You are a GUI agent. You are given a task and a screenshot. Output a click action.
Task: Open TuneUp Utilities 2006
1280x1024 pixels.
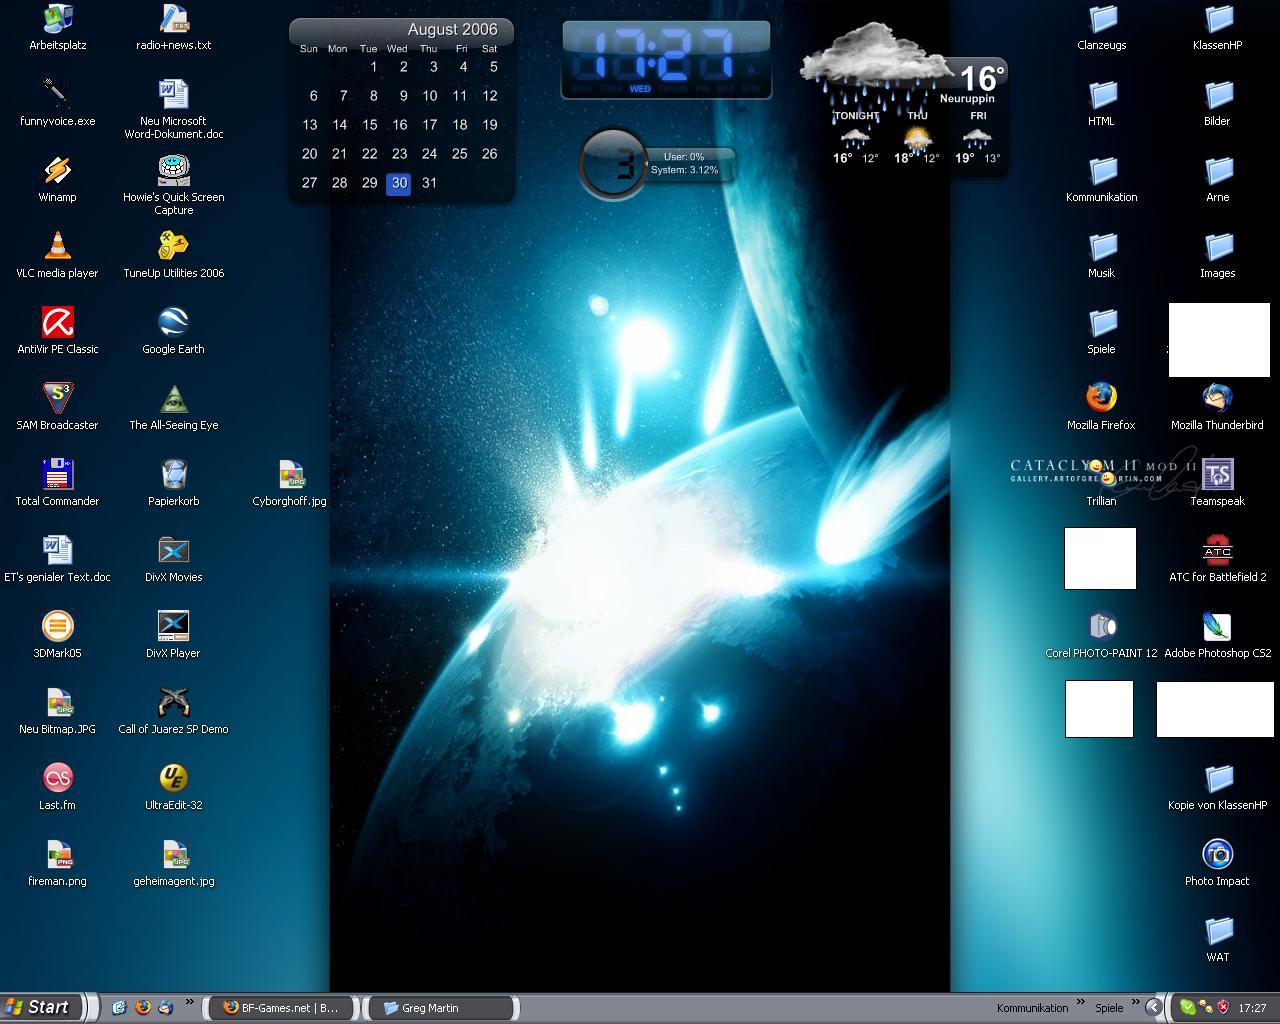174,255
